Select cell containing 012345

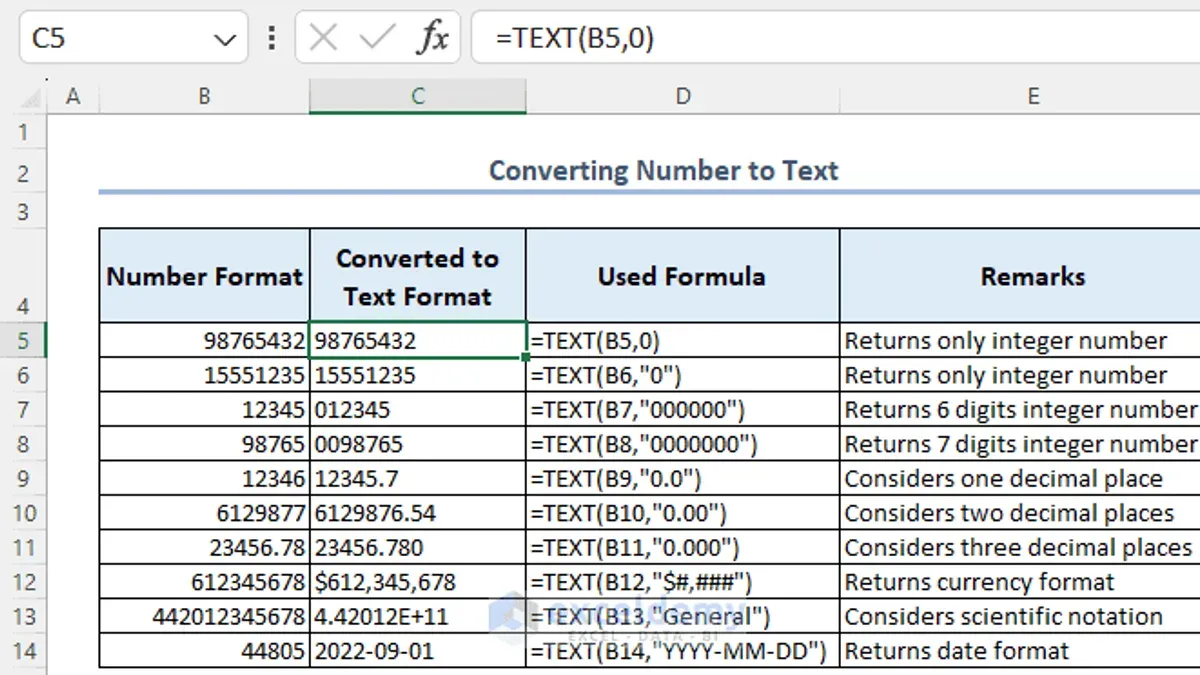pos(418,410)
